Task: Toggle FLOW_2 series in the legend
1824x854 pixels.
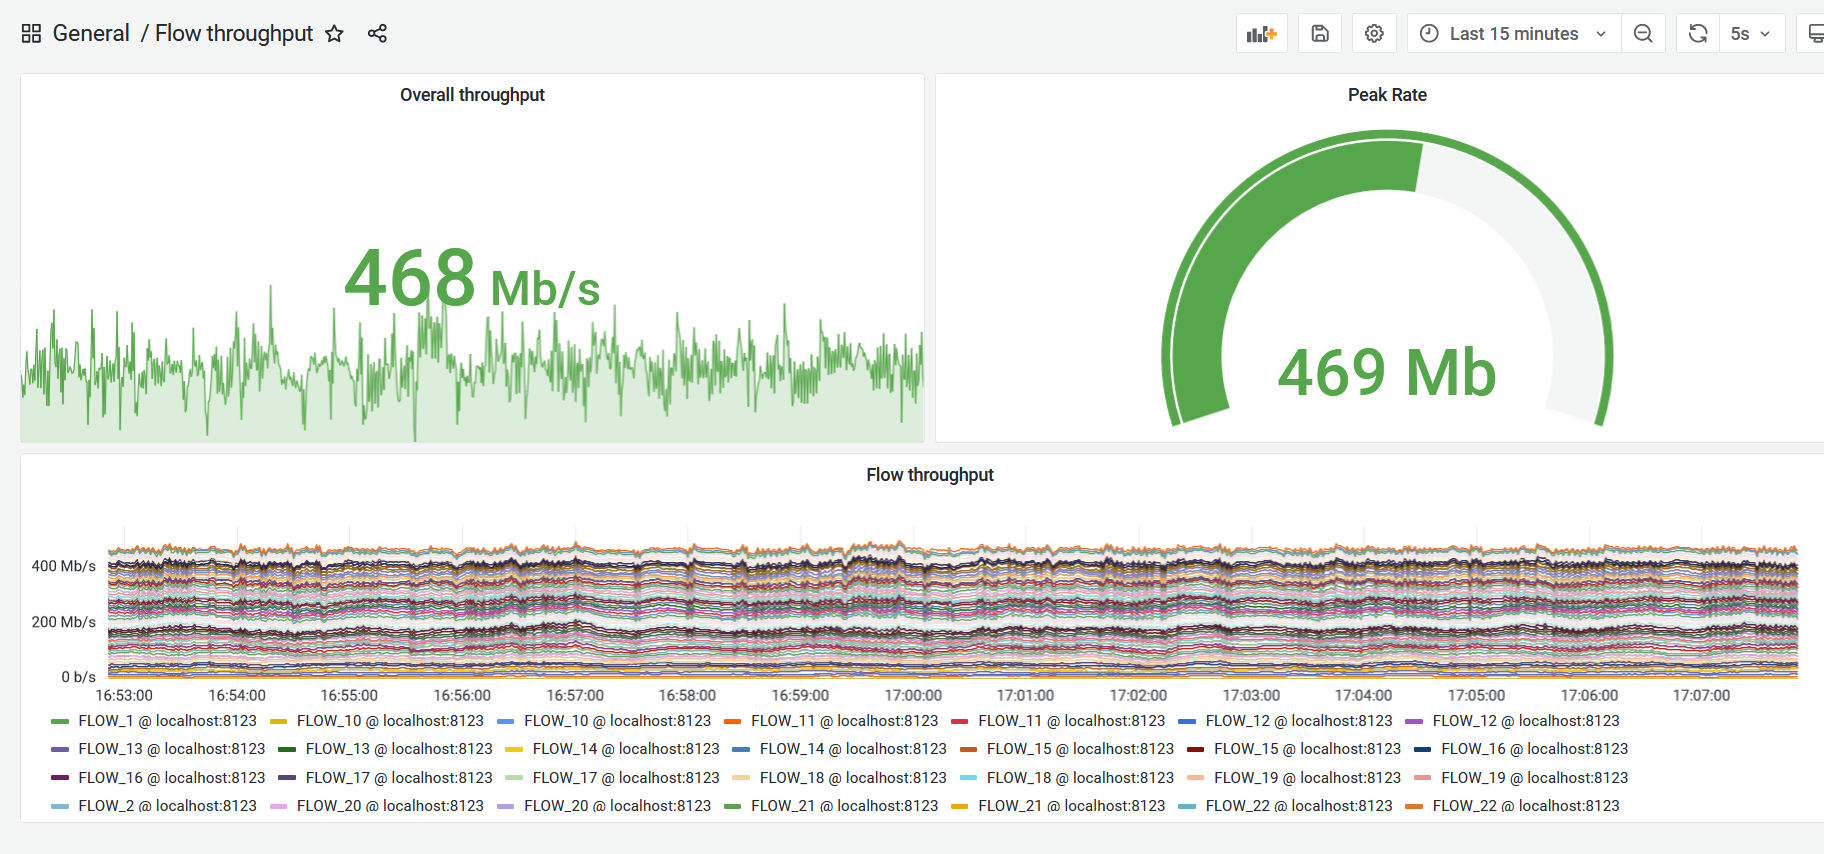Action: [x=167, y=806]
